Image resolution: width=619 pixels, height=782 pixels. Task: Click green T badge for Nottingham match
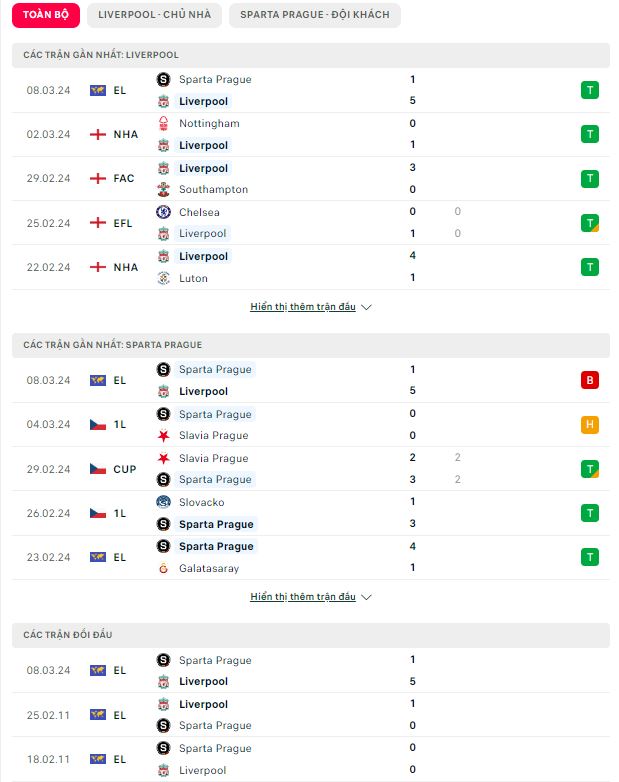590,134
